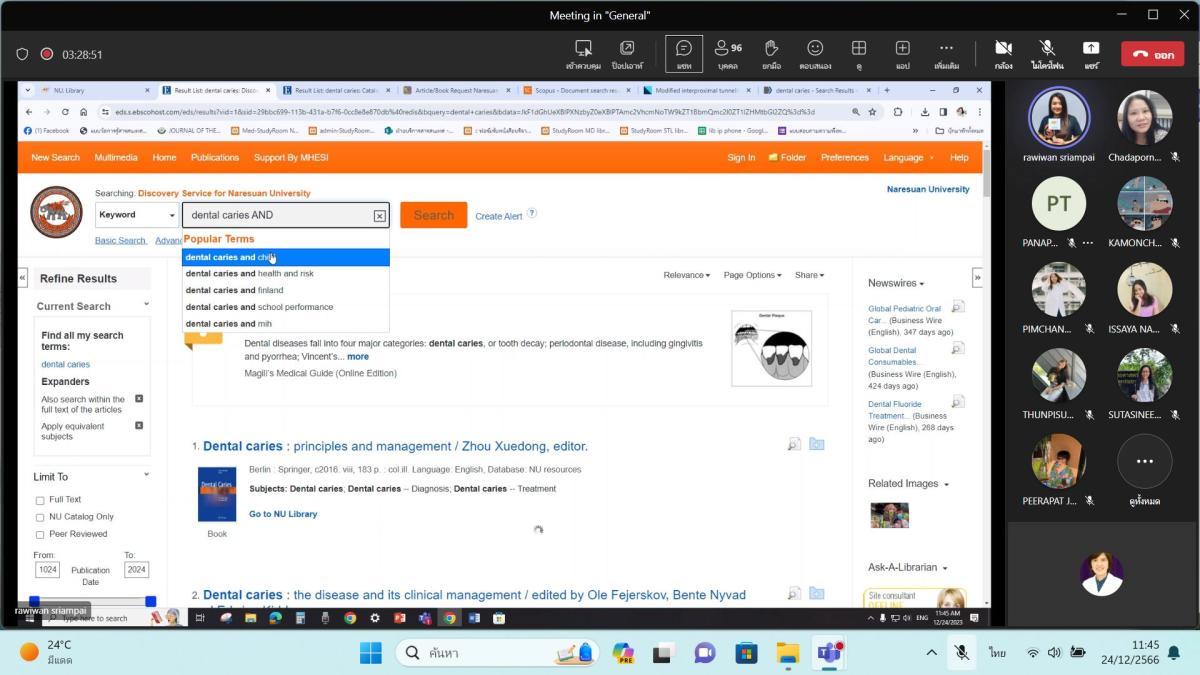
Task: Open the Multimedia menu item
Action: click(x=116, y=157)
